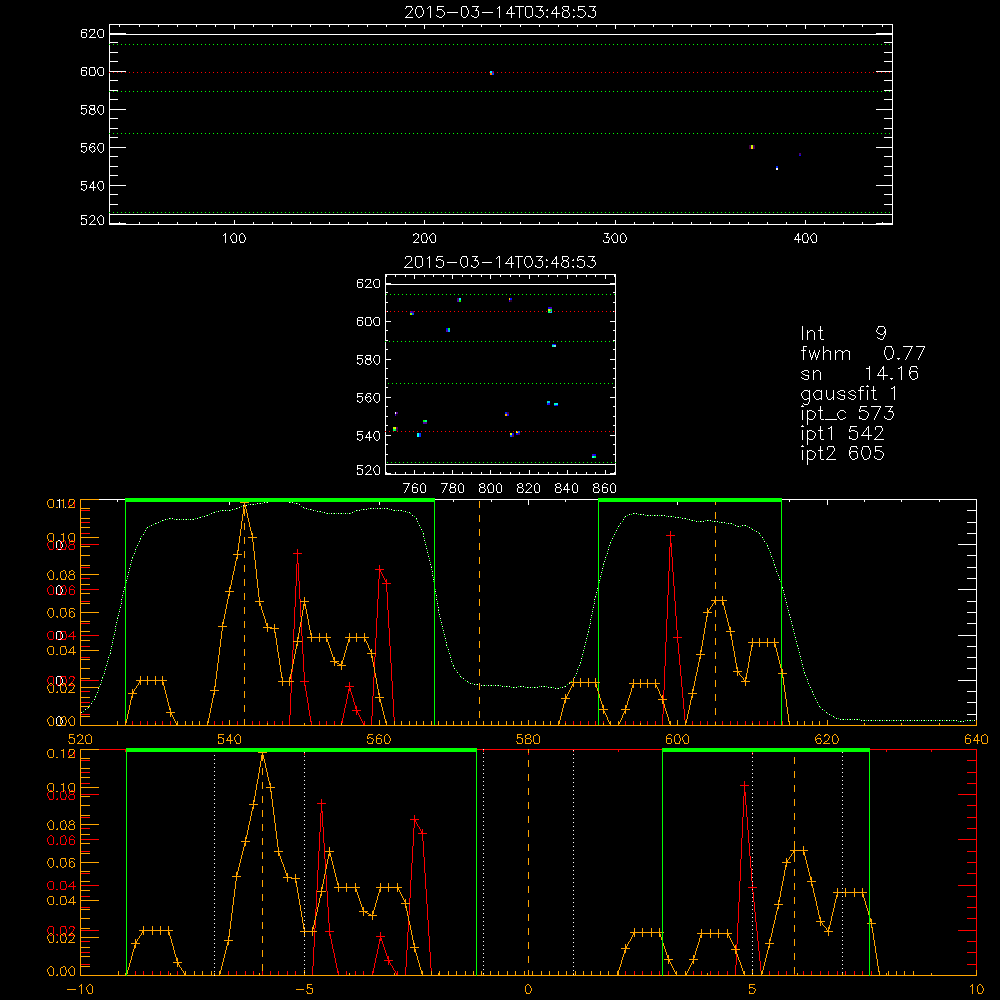The height and width of the screenshot is (1000, 1000).
Task: Click the 'ipt2 605' entry
Action: coord(842,453)
